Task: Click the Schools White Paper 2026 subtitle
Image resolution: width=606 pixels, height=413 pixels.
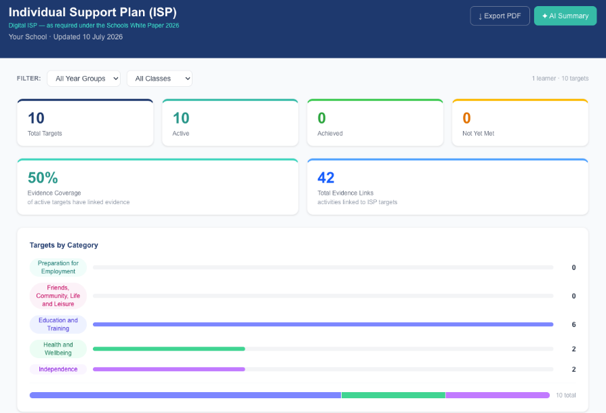Action: coord(94,25)
